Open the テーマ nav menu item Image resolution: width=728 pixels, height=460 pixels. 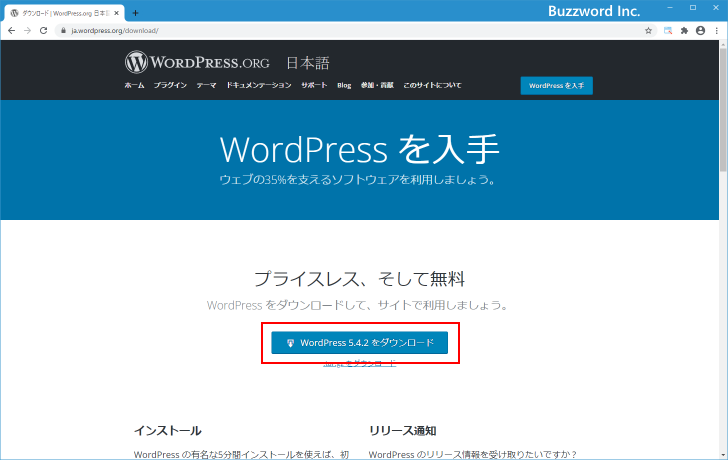pos(206,85)
